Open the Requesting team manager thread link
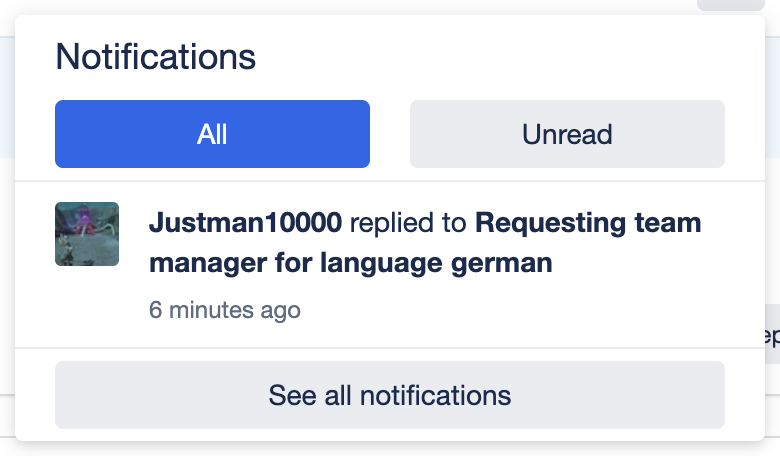Screen dimensions: 780x456 (x=588, y=223)
